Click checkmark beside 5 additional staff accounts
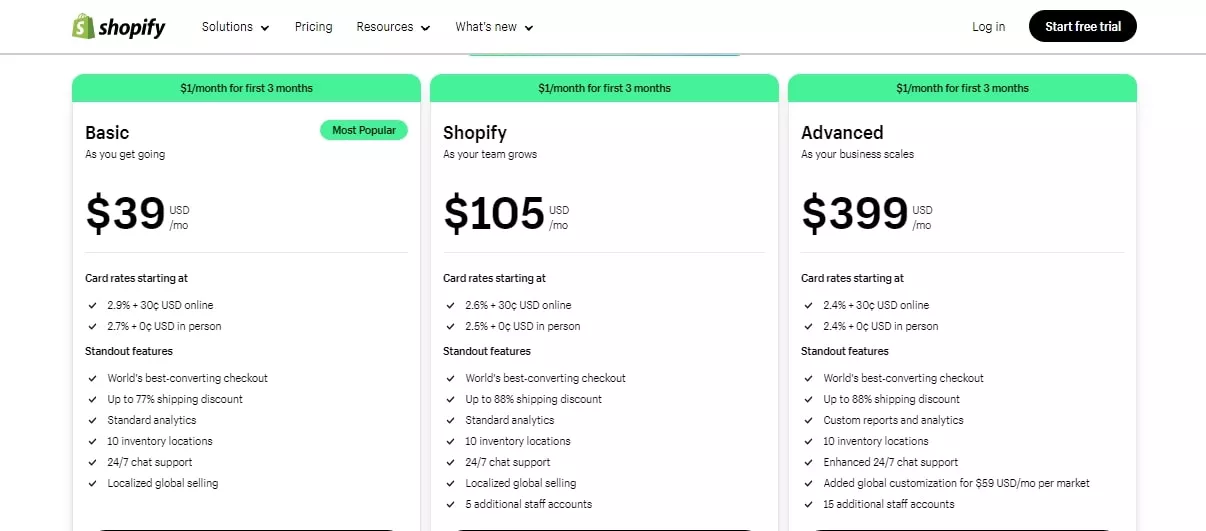Image resolution: width=1206 pixels, height=531 pixels. (x=450, y=504)
